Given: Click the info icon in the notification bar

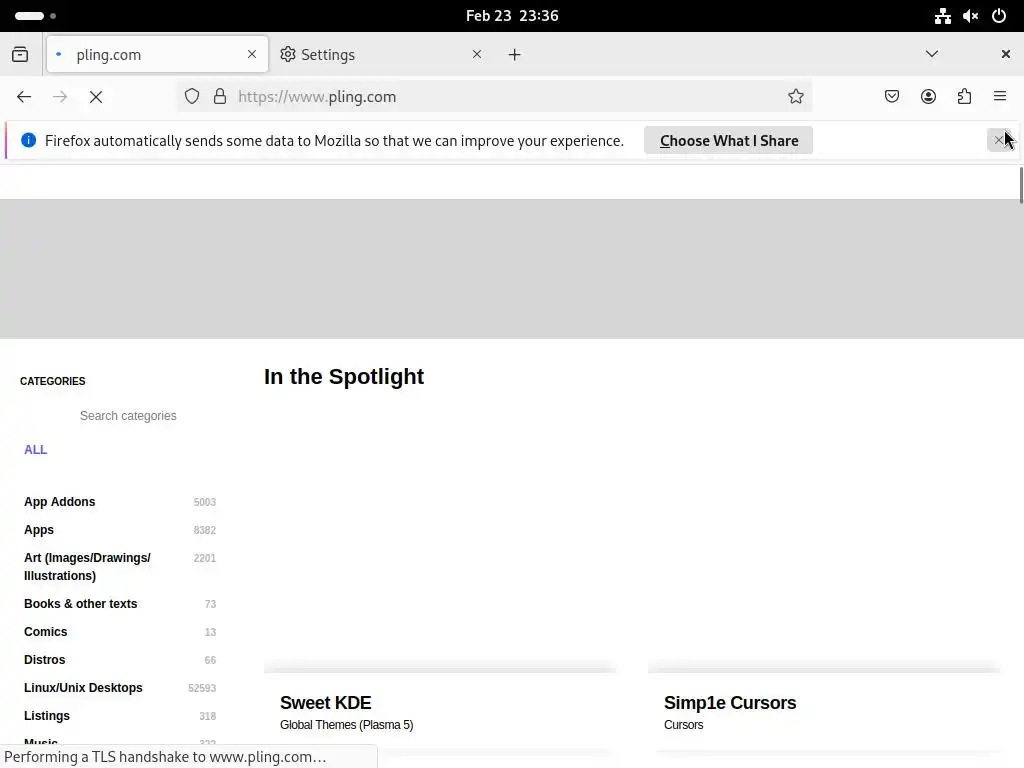Looking at the screenshot, I should tap(28, 140).
